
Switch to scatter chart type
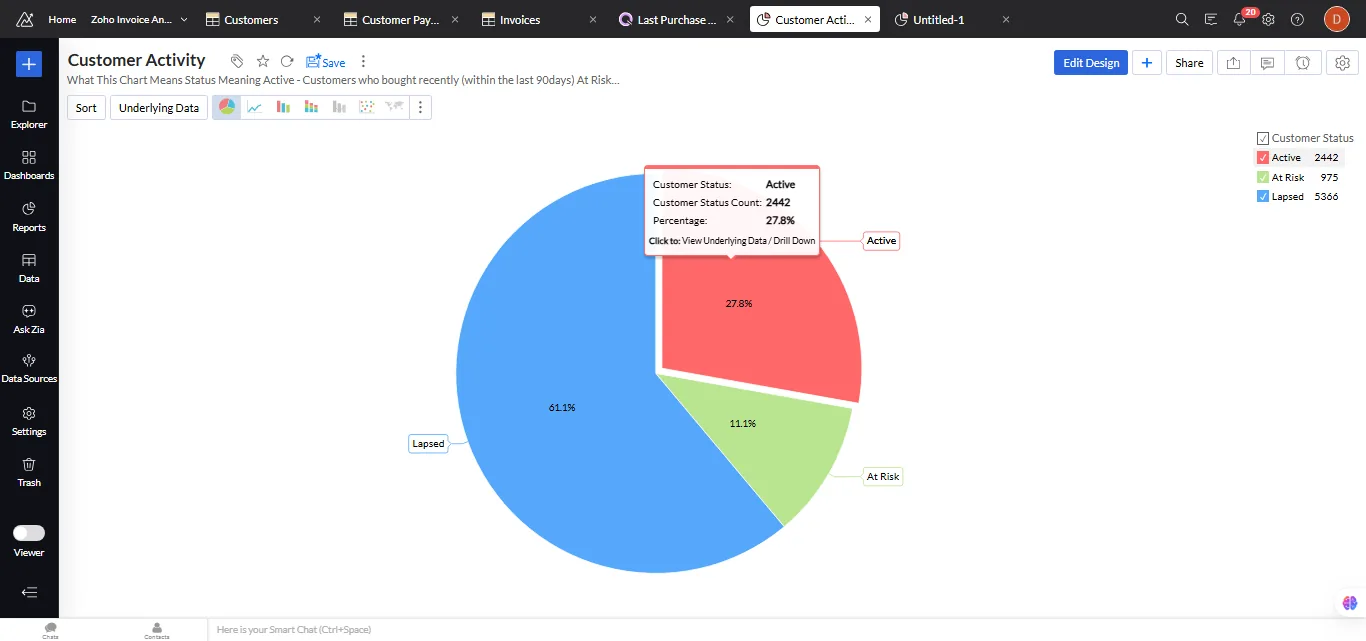(x=367, y=107)
